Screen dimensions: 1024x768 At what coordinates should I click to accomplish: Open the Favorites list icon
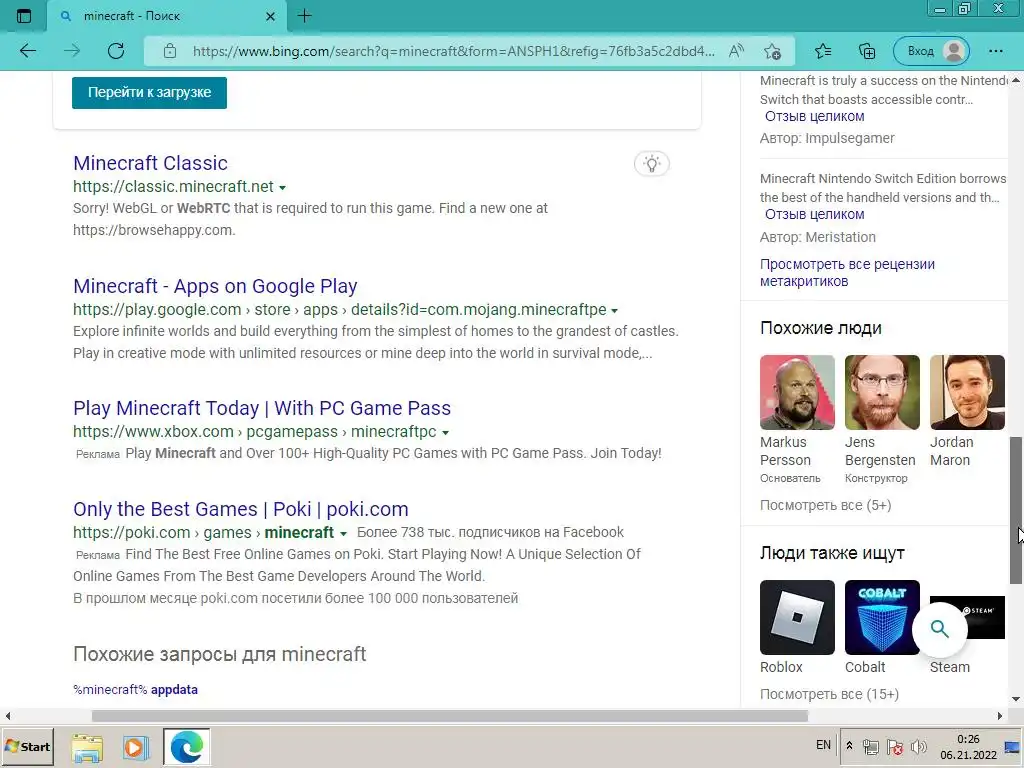point(823,51)
